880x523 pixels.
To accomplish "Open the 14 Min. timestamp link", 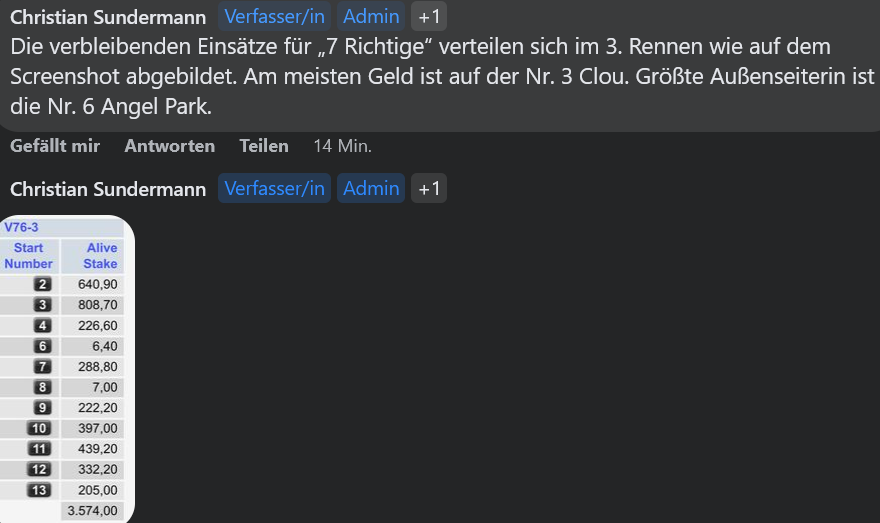I will 342,146.
